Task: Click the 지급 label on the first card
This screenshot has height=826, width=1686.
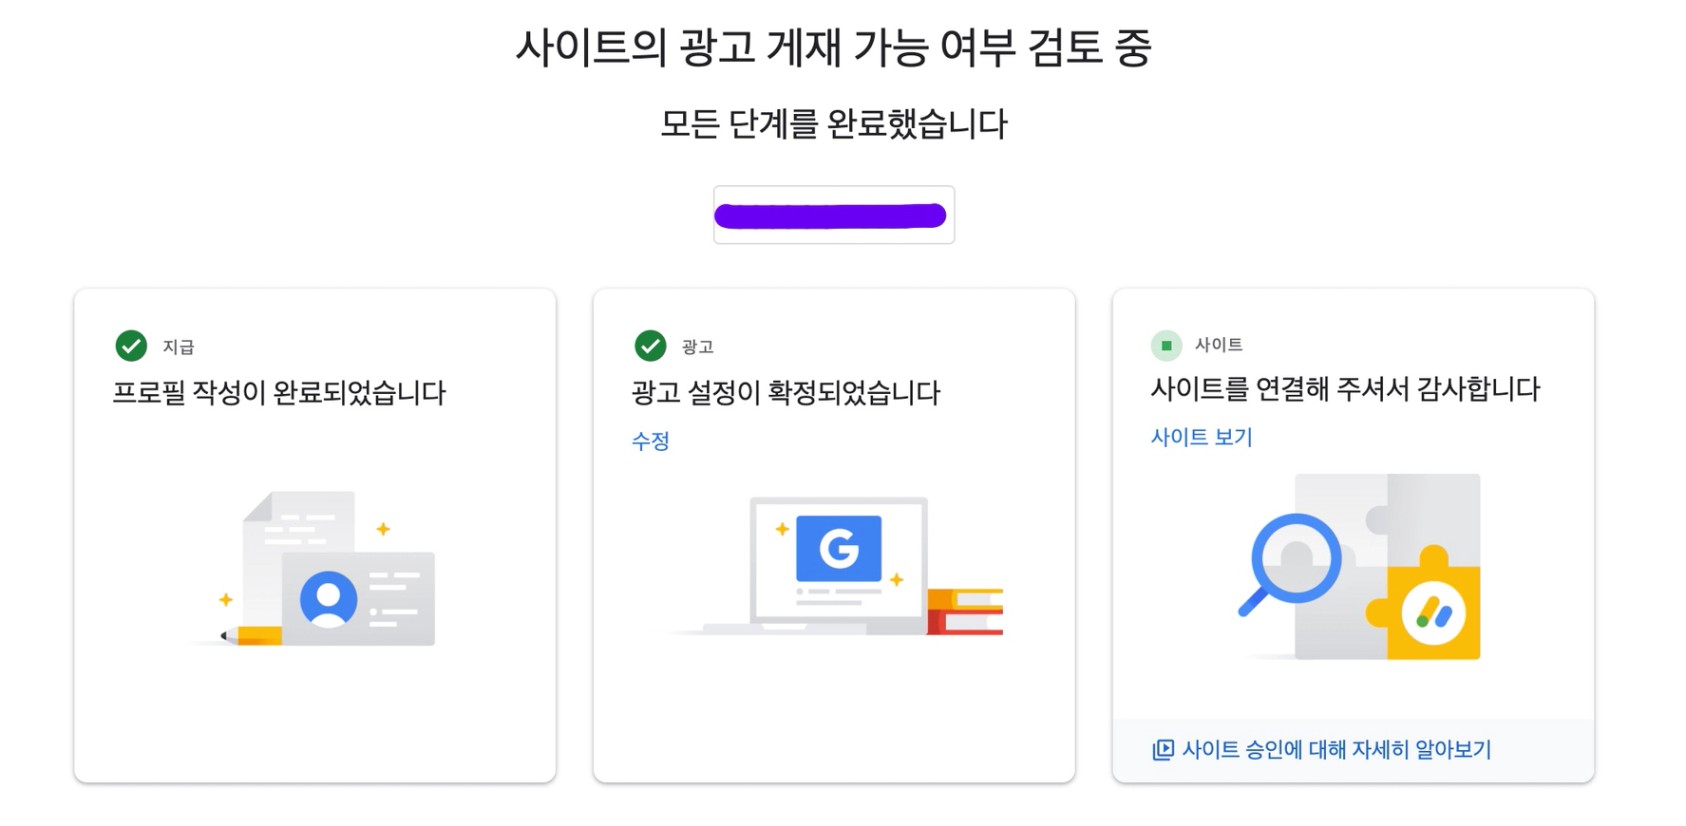Action: [178, 347]
